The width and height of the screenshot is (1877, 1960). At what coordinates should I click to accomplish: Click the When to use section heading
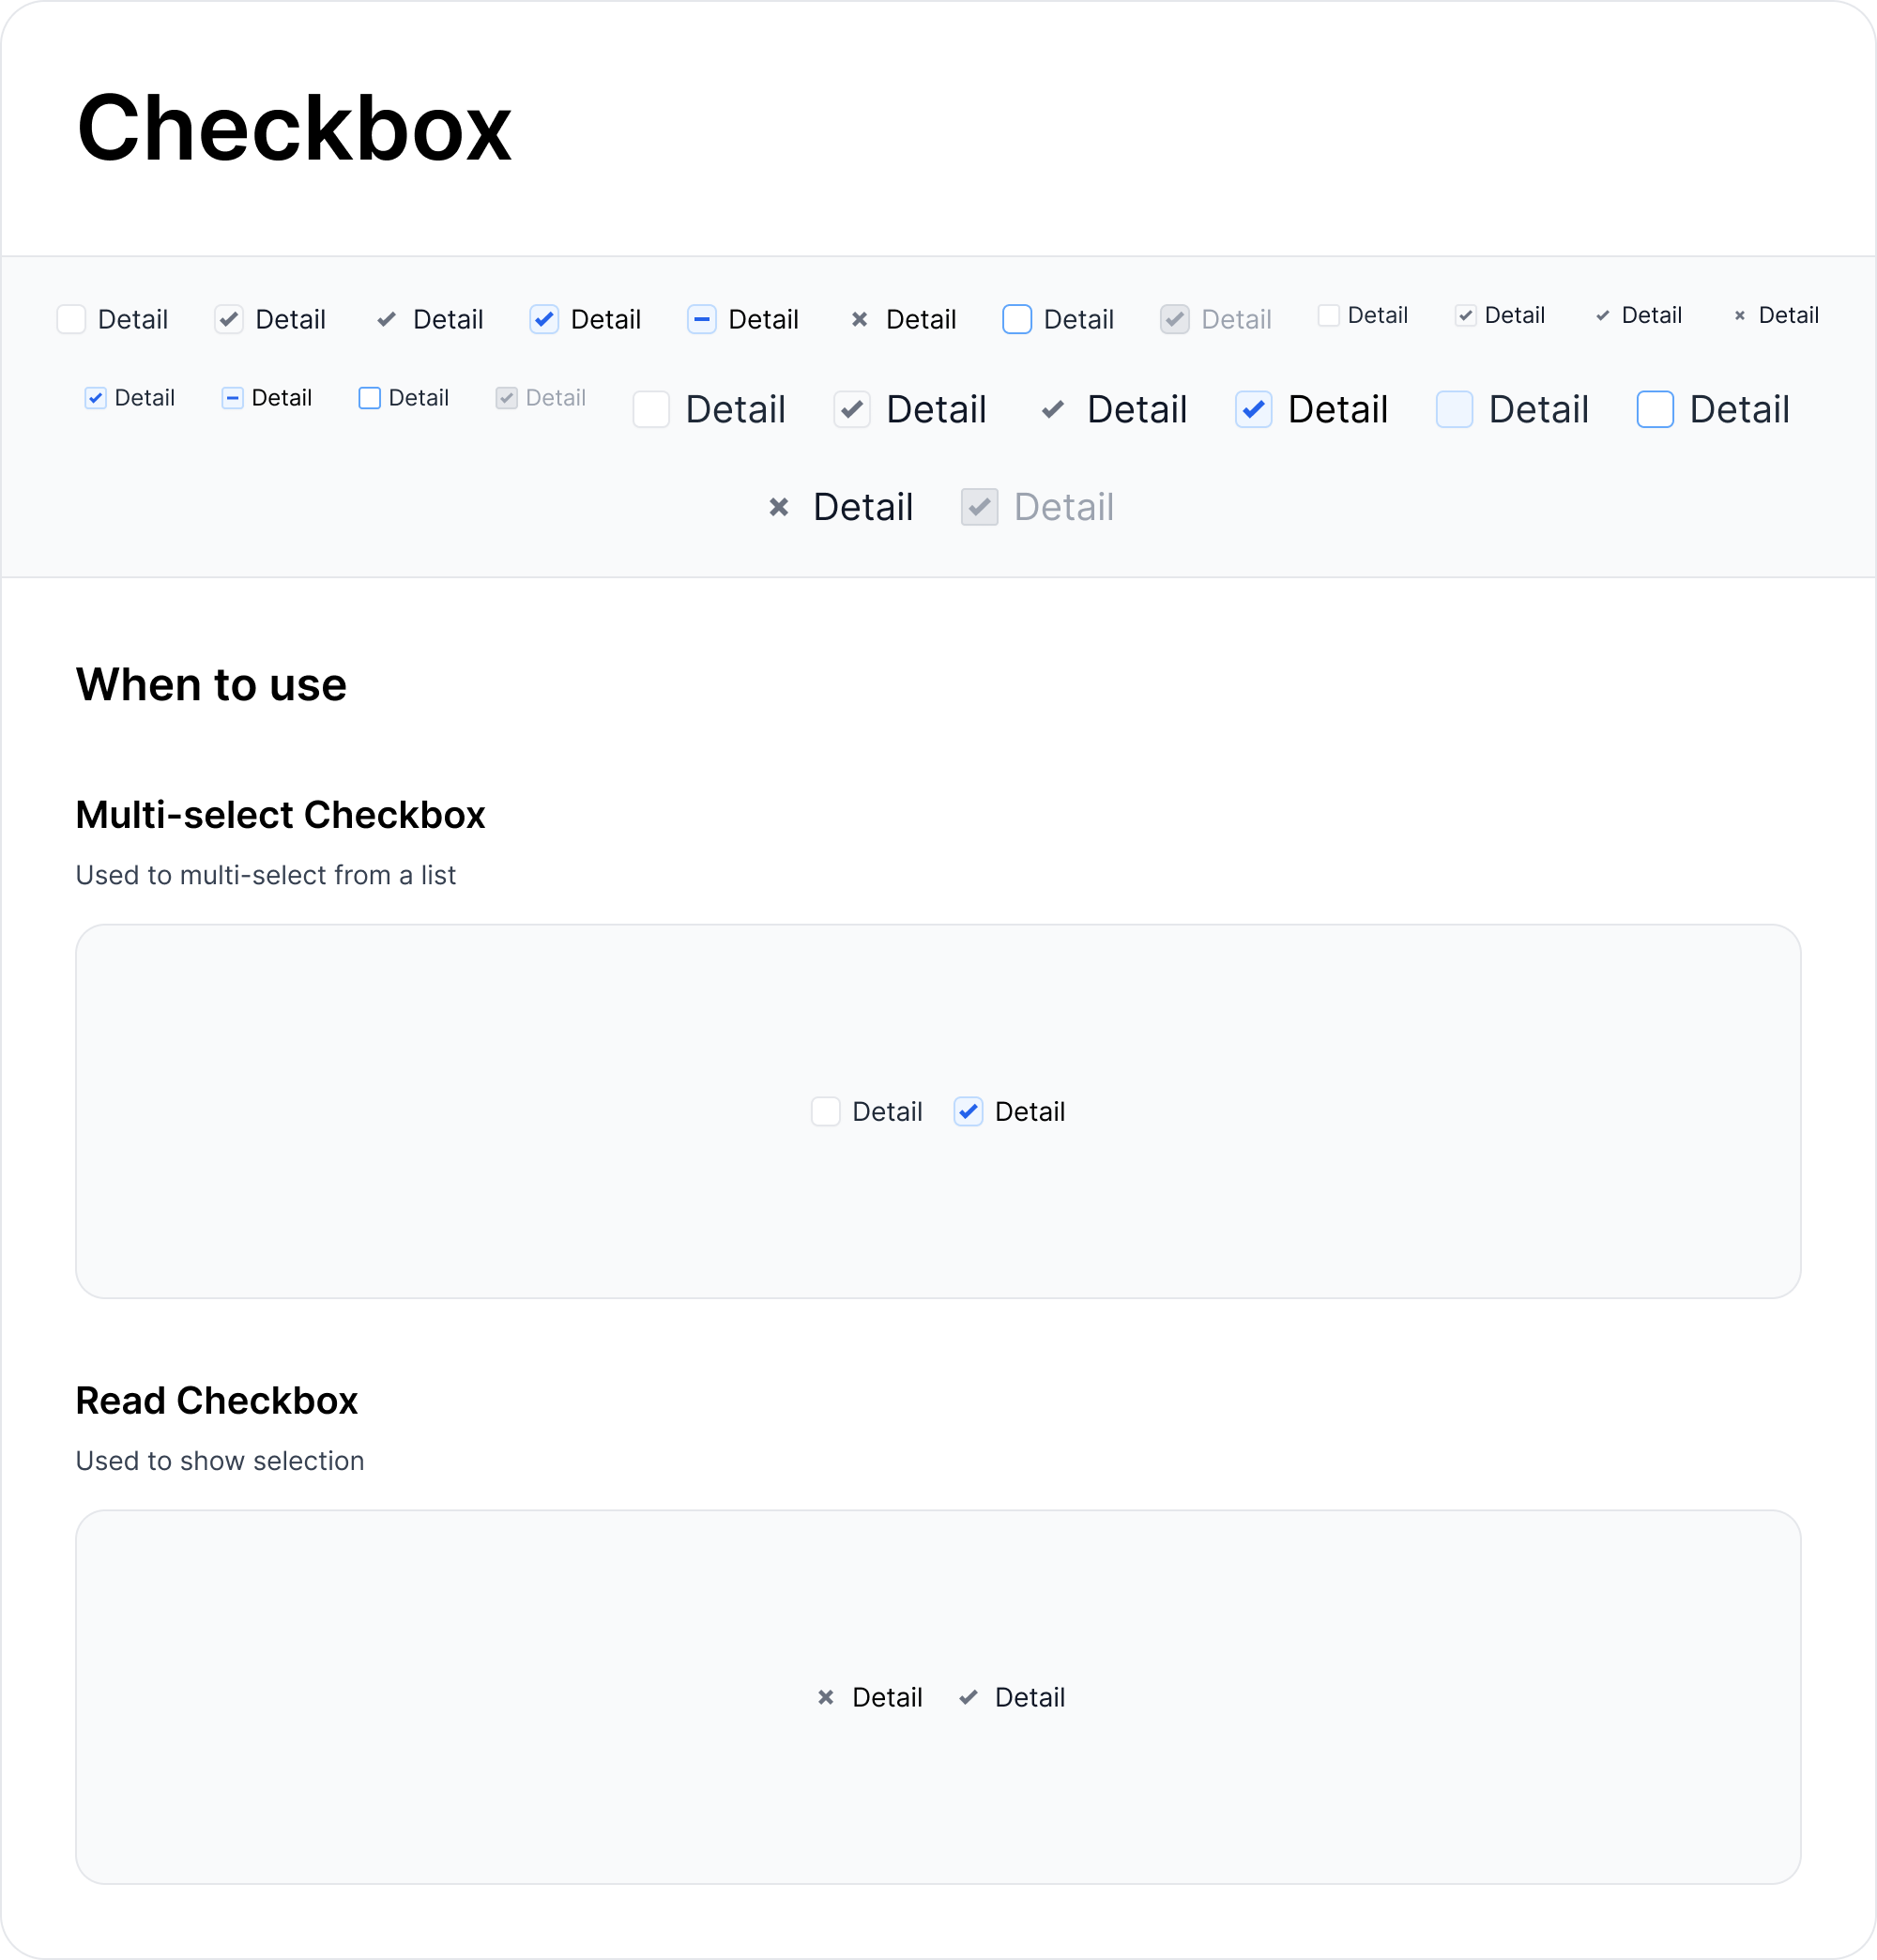(211, 684)
